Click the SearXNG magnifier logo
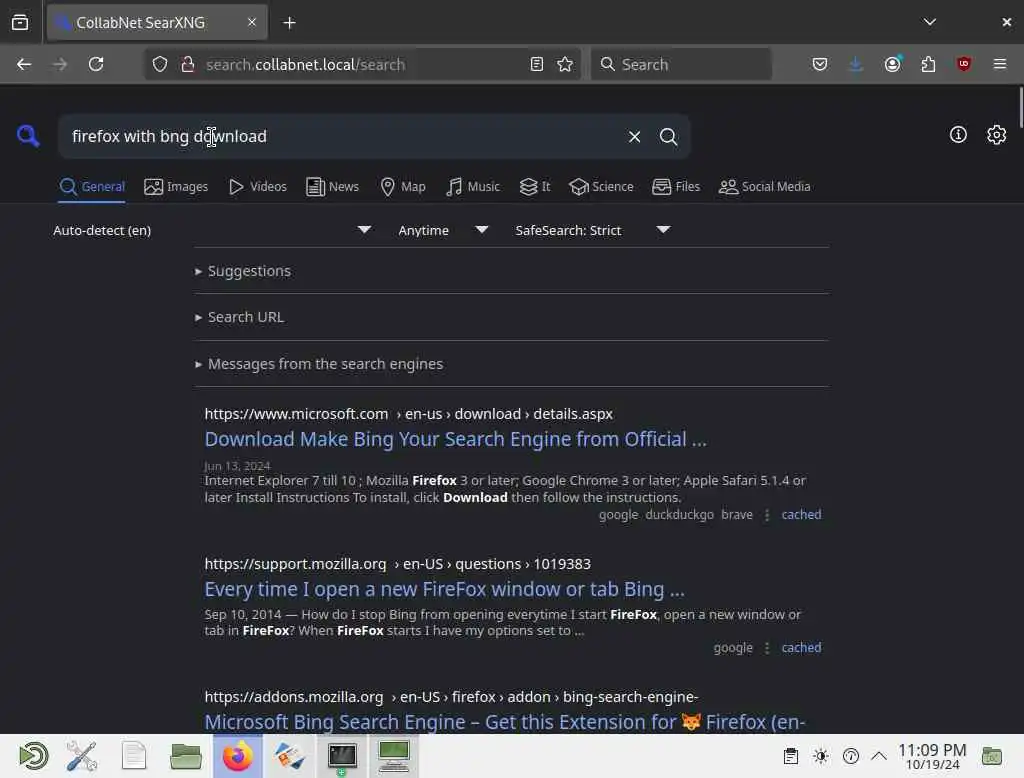Screen dimensions: 1024x778 click(27, 136)
